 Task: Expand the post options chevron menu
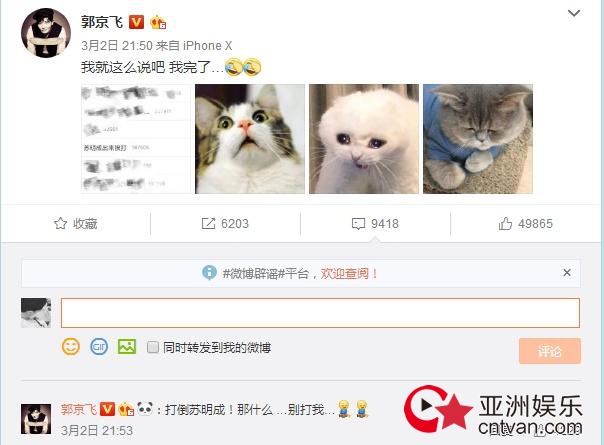574,13
